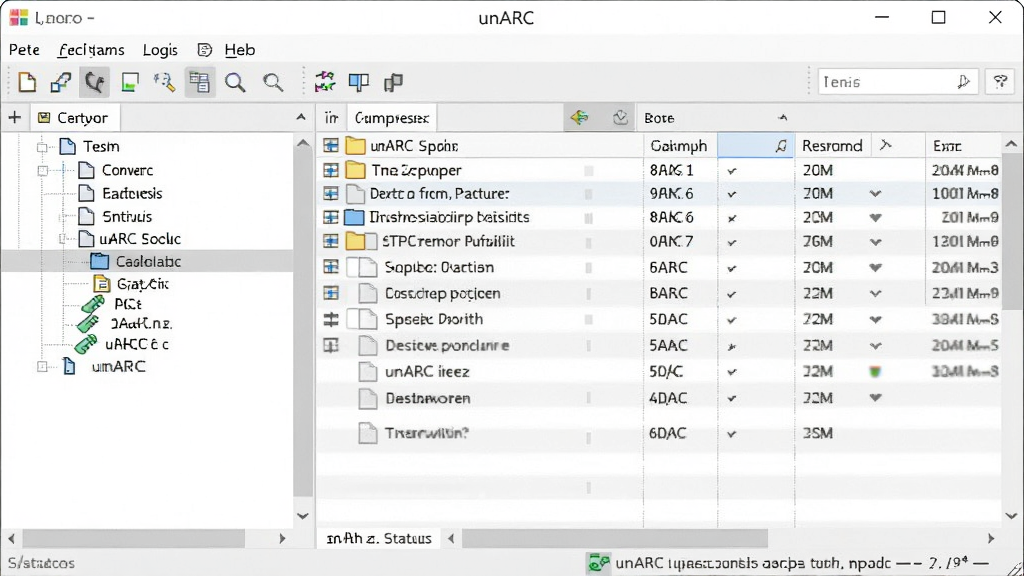Click the yellow-green arrow icon beside Bote
This screenshot has height=576, width=1024.
(x=579, y=118)
